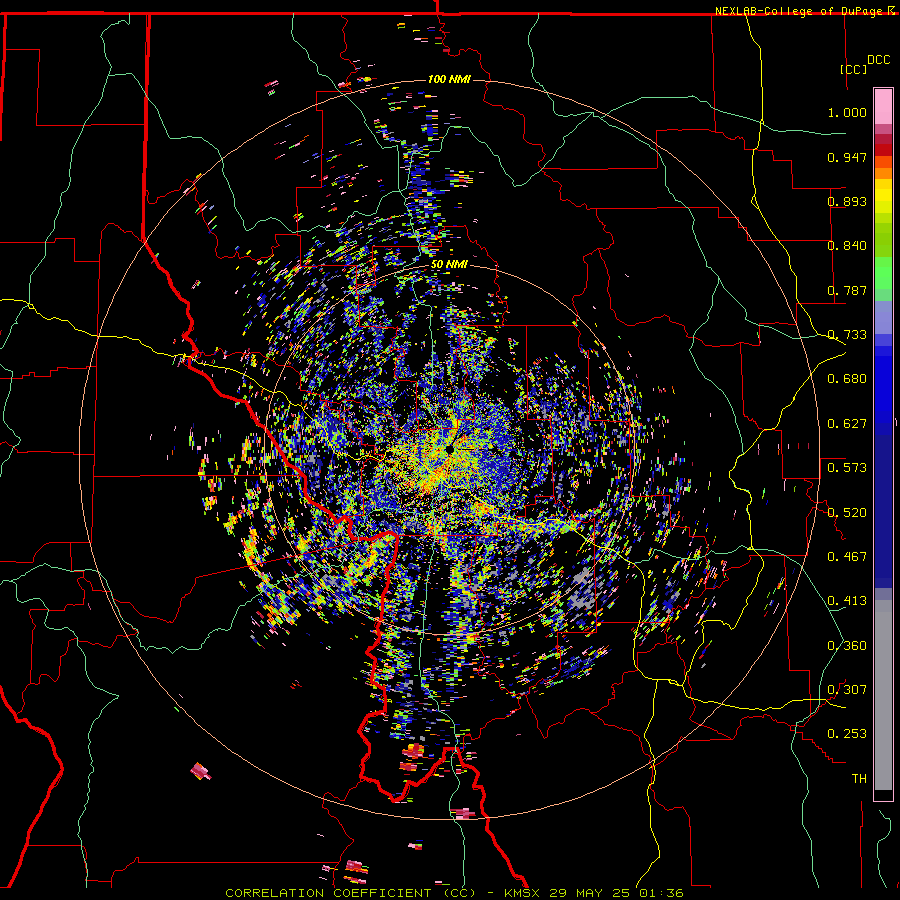Pick the yellow segment of the color bar
Image resolution: width=900 pixels, height=900 pixels.
point(883,196)
